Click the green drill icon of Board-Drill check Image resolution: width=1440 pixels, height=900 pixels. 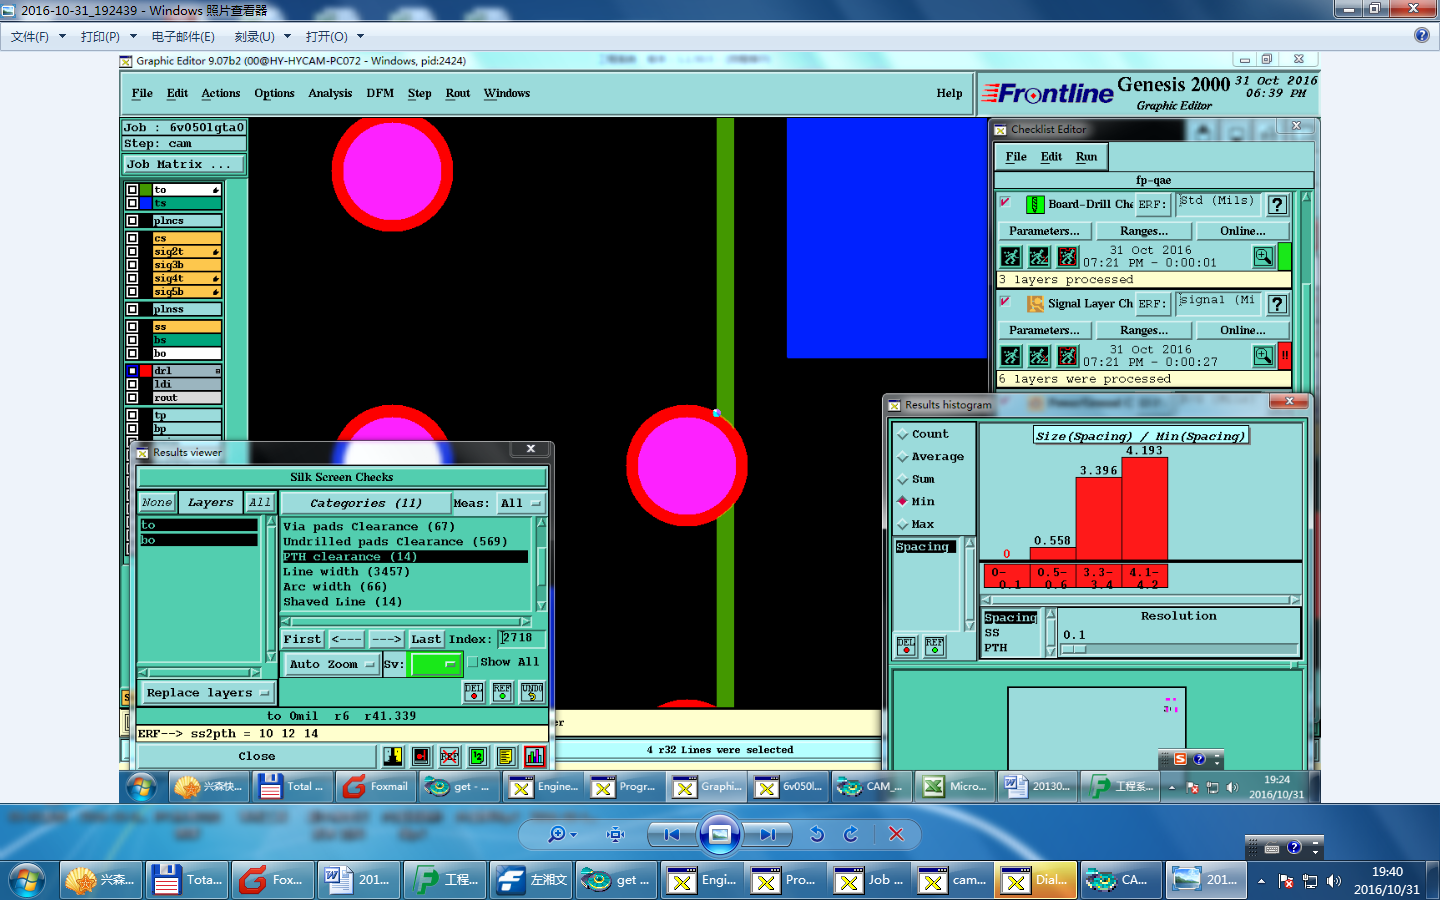pyautogui.click(x=1036, y=204)
